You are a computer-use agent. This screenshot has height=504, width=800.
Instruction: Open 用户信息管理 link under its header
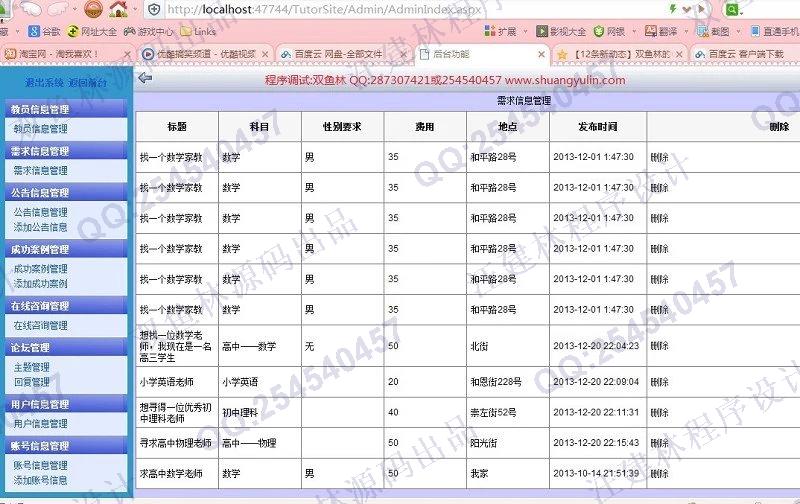(x=40, y=423)
